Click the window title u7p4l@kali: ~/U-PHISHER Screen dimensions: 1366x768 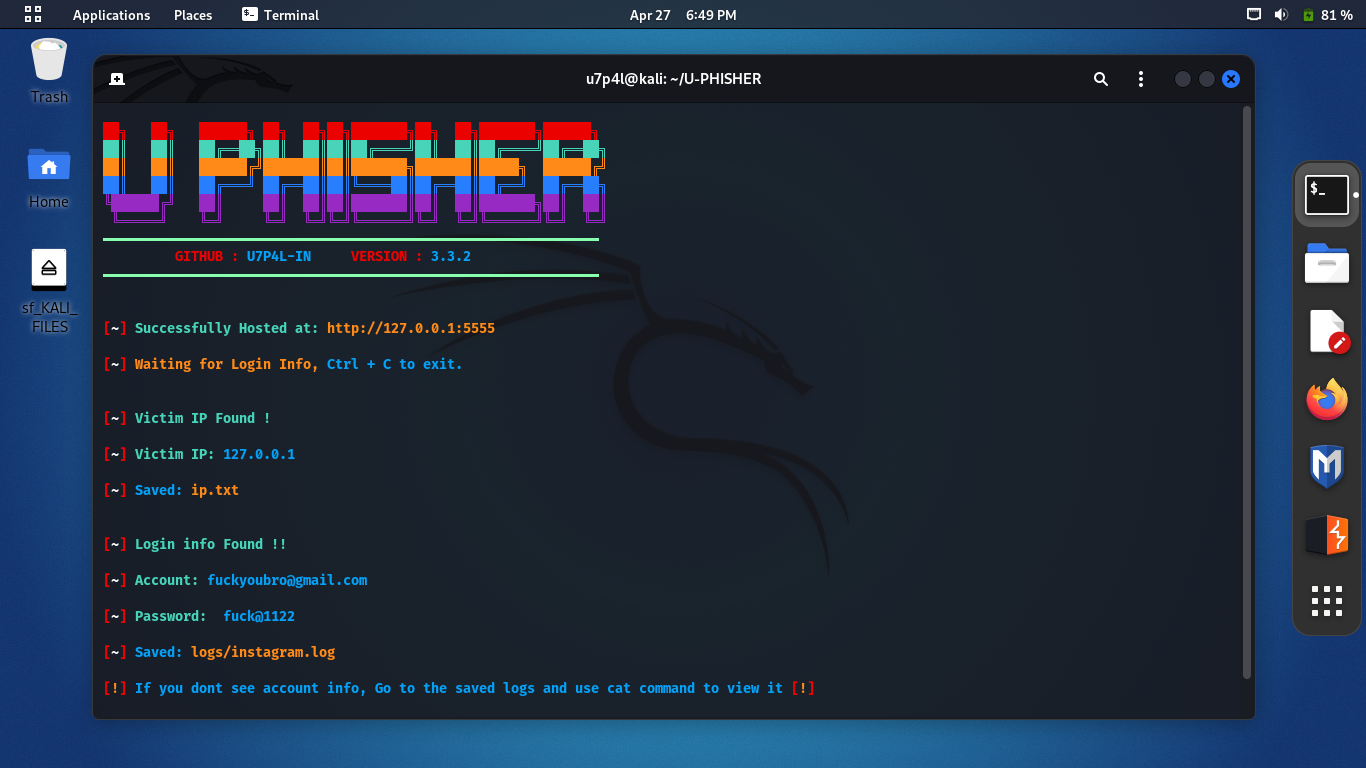tap(674, 79)
